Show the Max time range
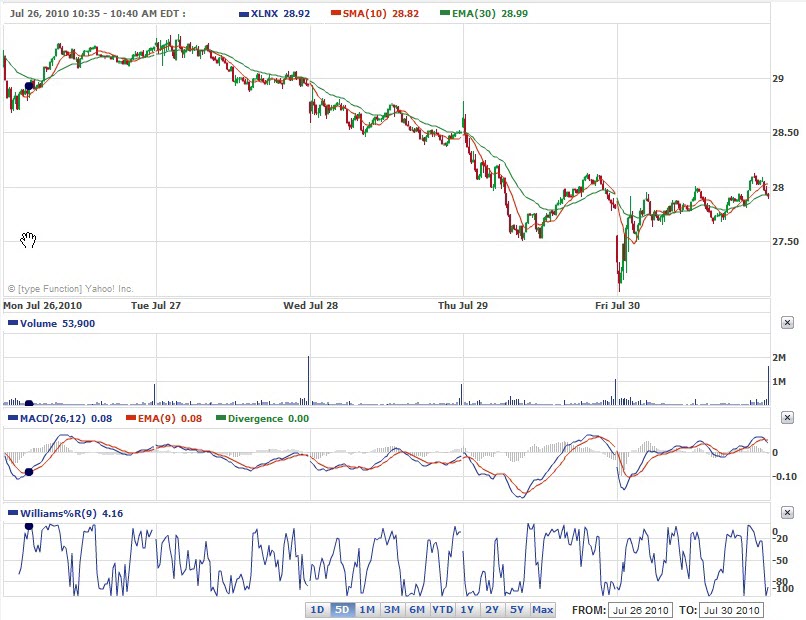806x620 pixels. pos(543,610)
